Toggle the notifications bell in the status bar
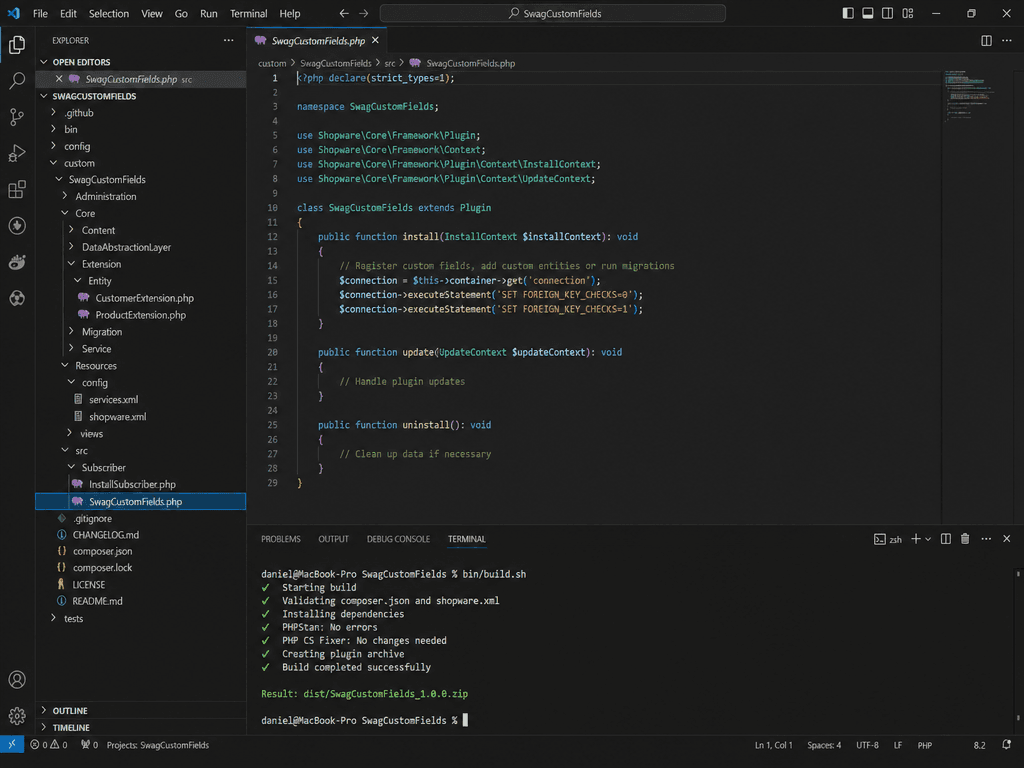Screen dimensions: 1024x768 [x=1006, y=744]
